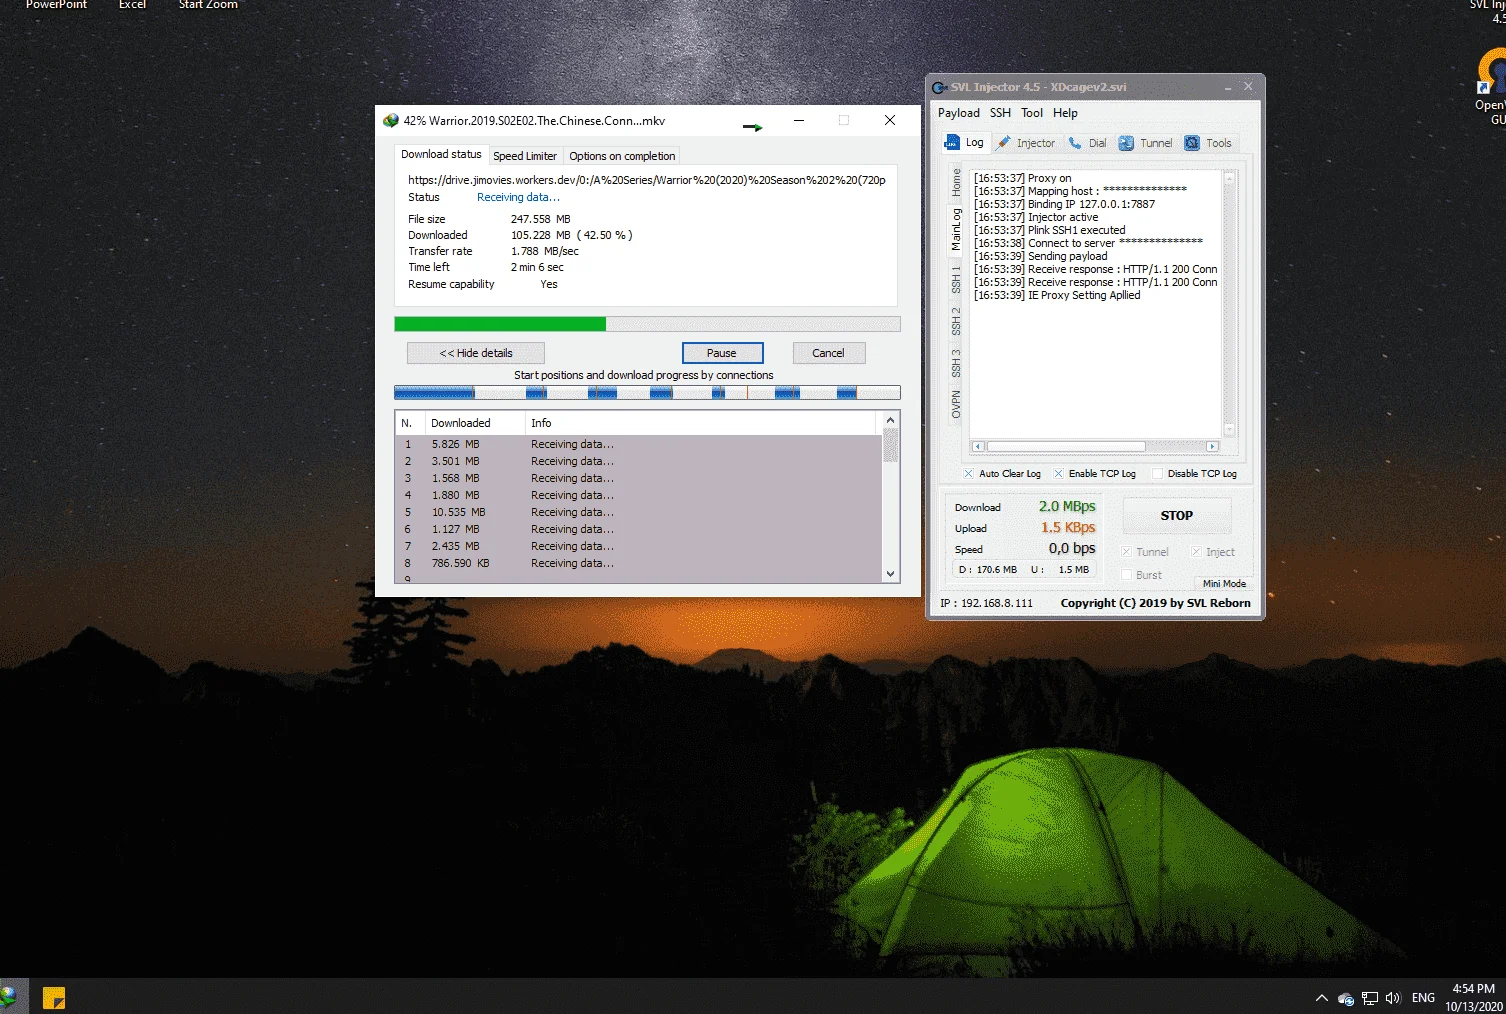This screenshot has height=1014, width=1506.
Task: Check the Burst checkbox
Action: pos(1126,575)
